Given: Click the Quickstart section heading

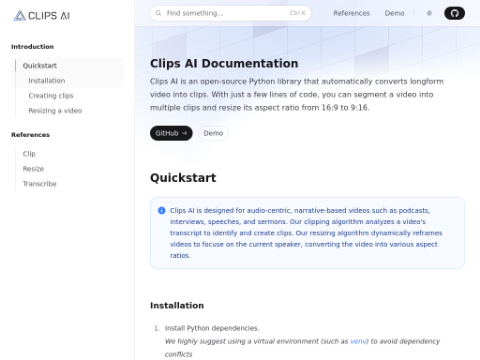Looking at the screenshot, I should 183,178.
